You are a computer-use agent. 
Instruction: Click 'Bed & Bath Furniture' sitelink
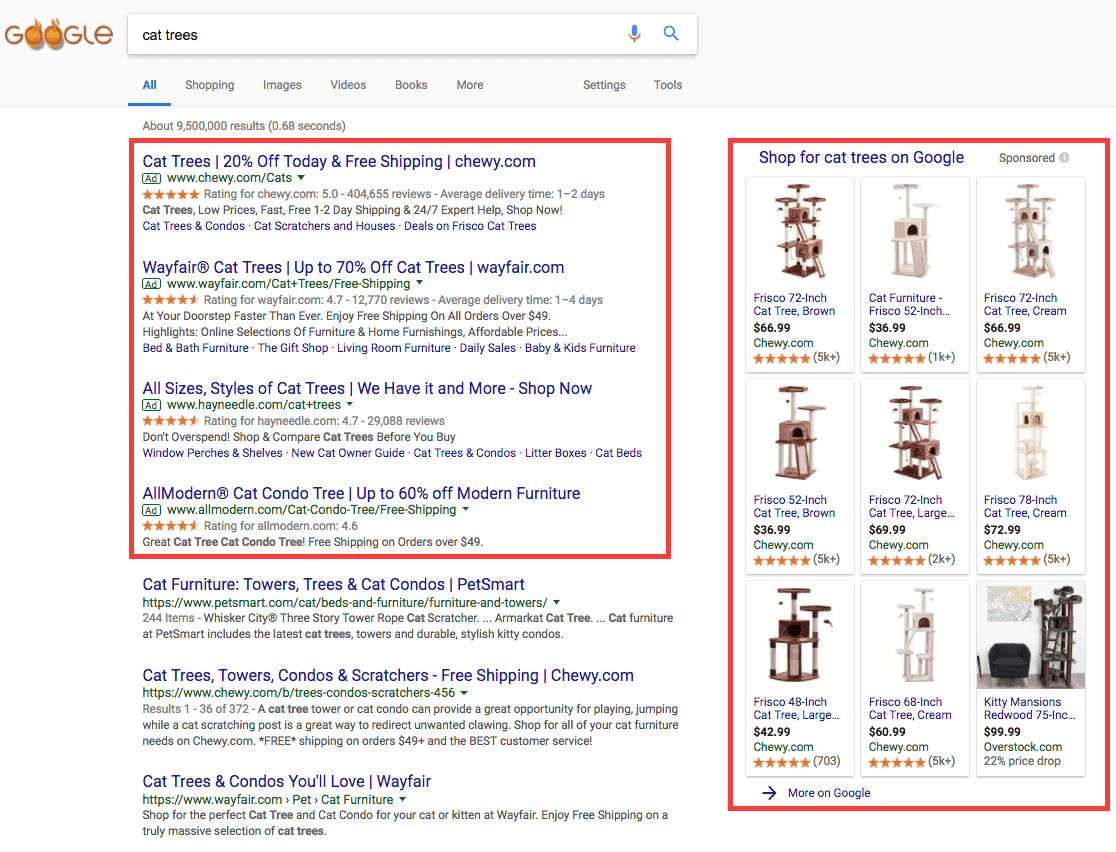[x=196, y=348]
